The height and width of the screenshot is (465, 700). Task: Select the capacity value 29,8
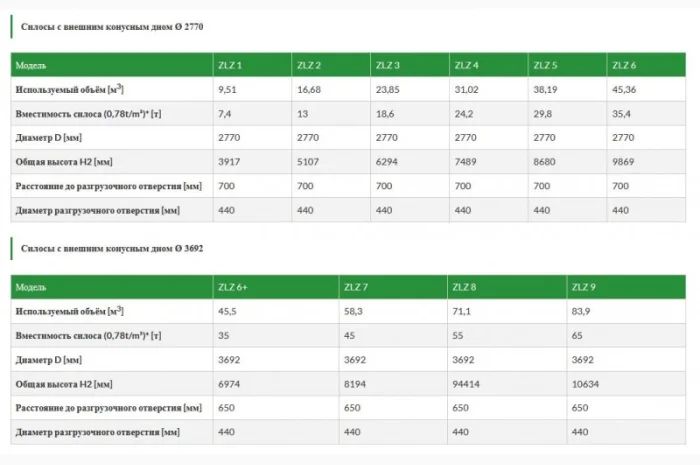click(543, 114)
